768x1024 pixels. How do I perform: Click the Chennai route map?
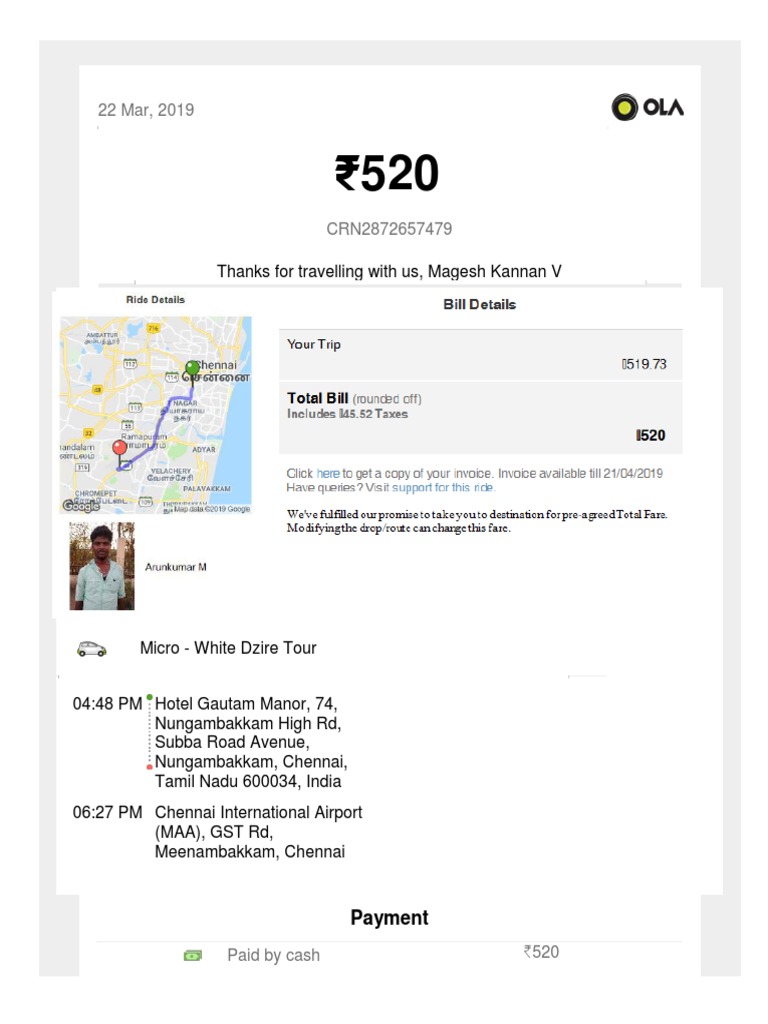tap(156, 415)
